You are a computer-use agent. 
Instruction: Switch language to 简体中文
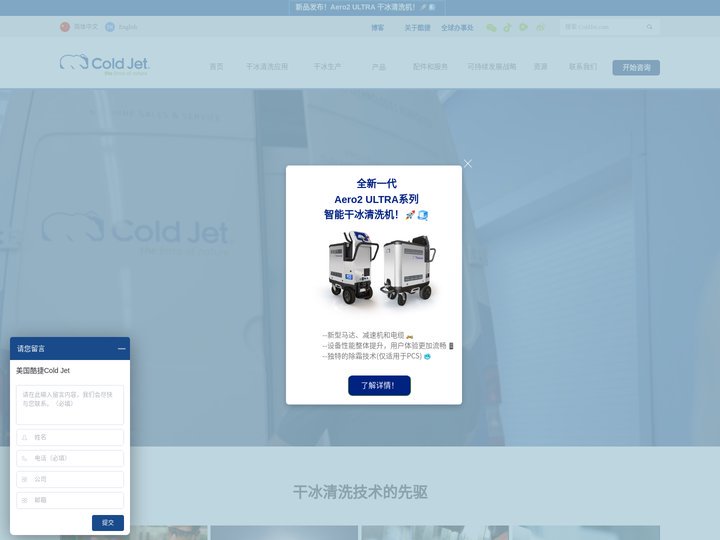(x=86, y=27)
